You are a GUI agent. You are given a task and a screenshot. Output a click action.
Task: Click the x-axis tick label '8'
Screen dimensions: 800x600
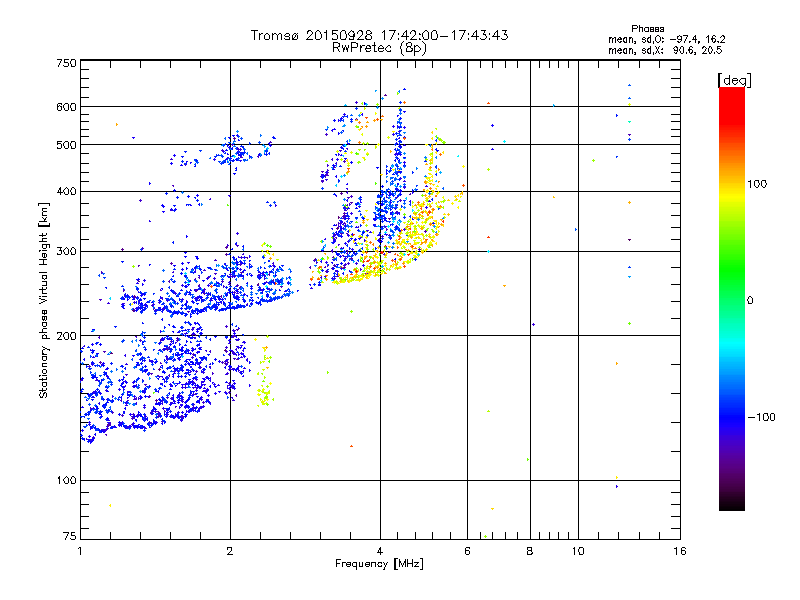pyautogui.click(x=530, y=551)
